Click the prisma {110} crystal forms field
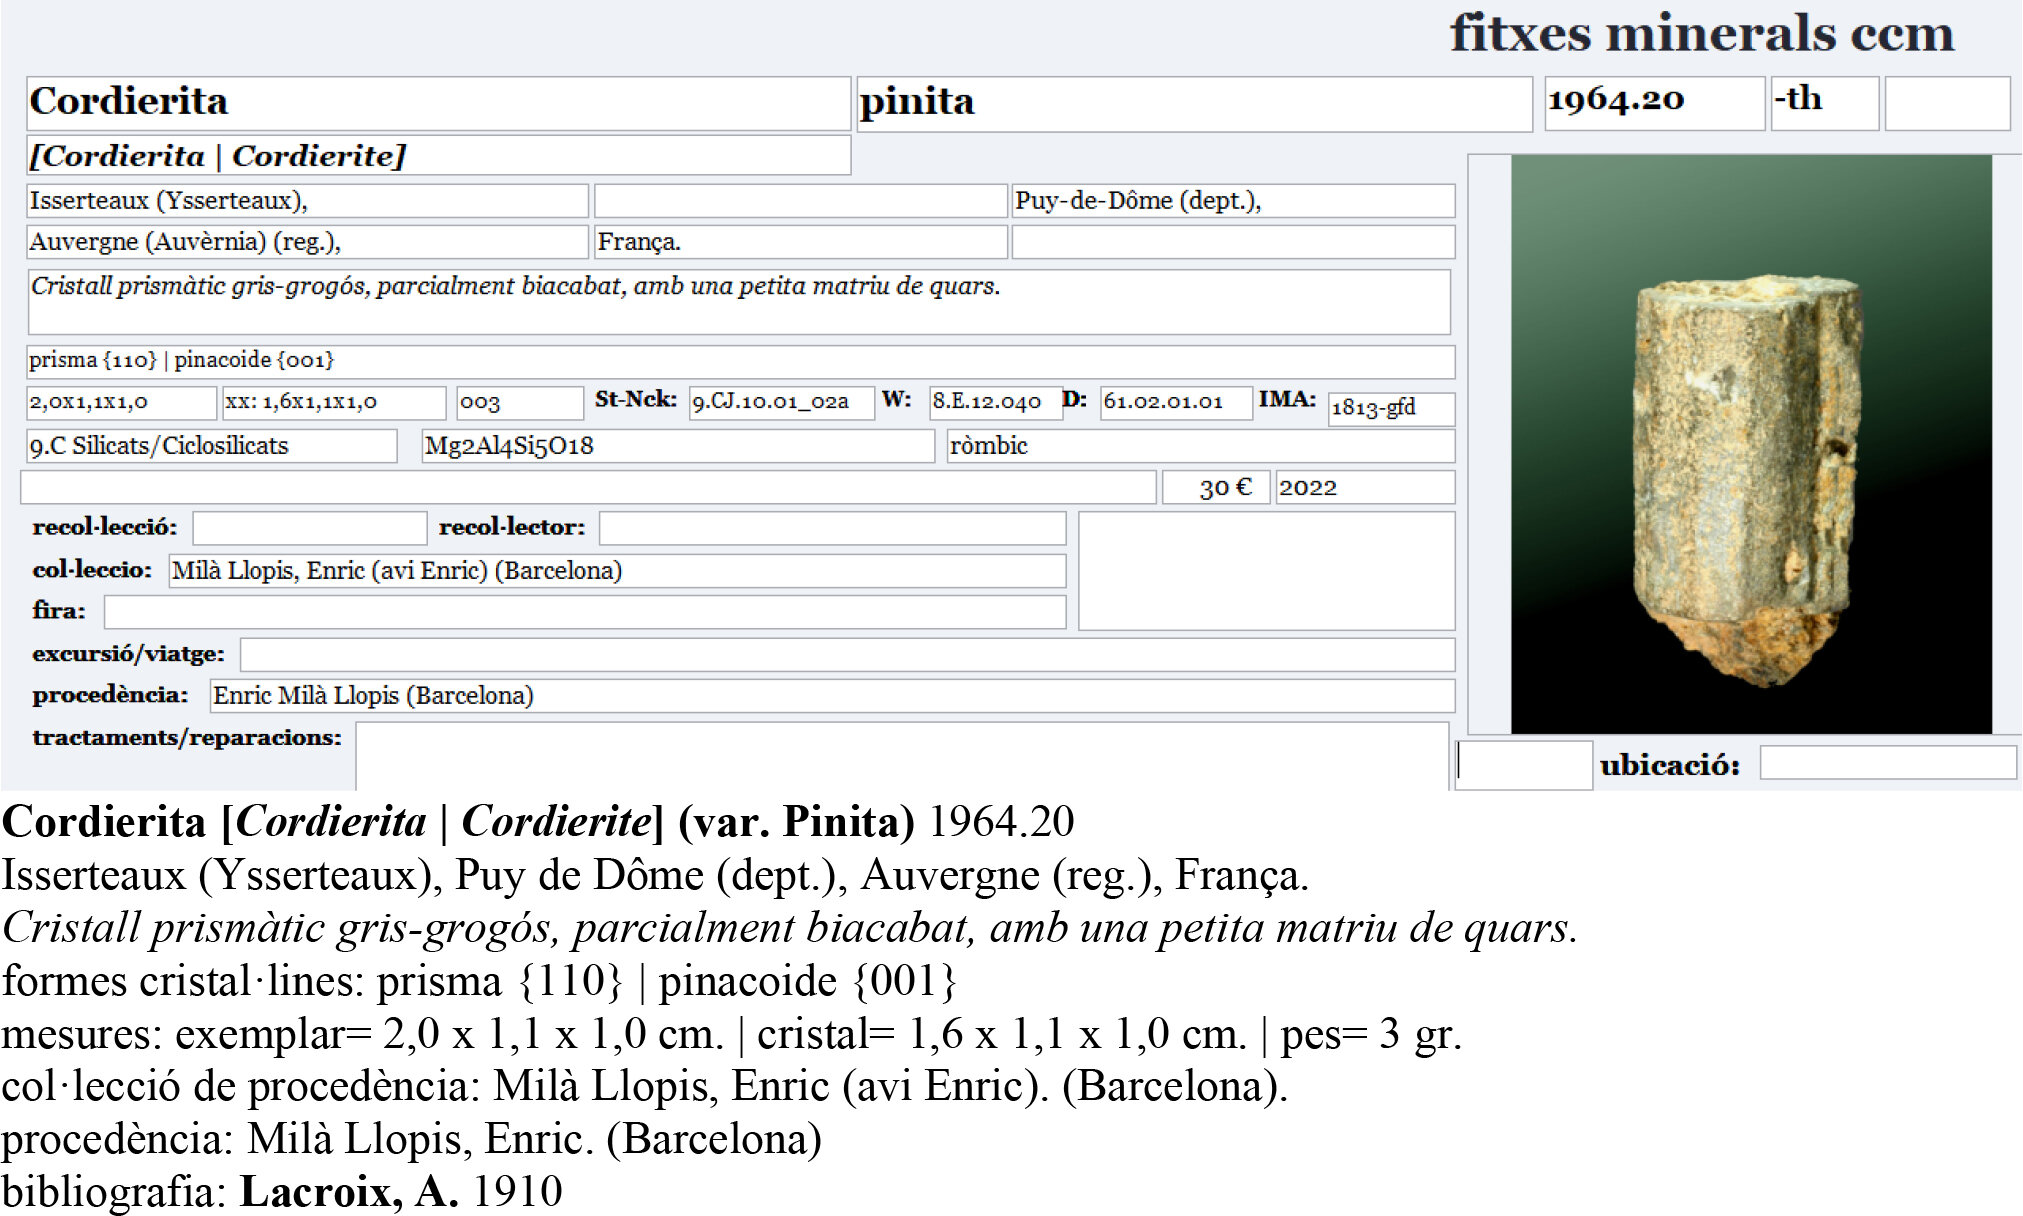Image resolution: width=2023 pixels, height=1216 pixels. point(740,361)
